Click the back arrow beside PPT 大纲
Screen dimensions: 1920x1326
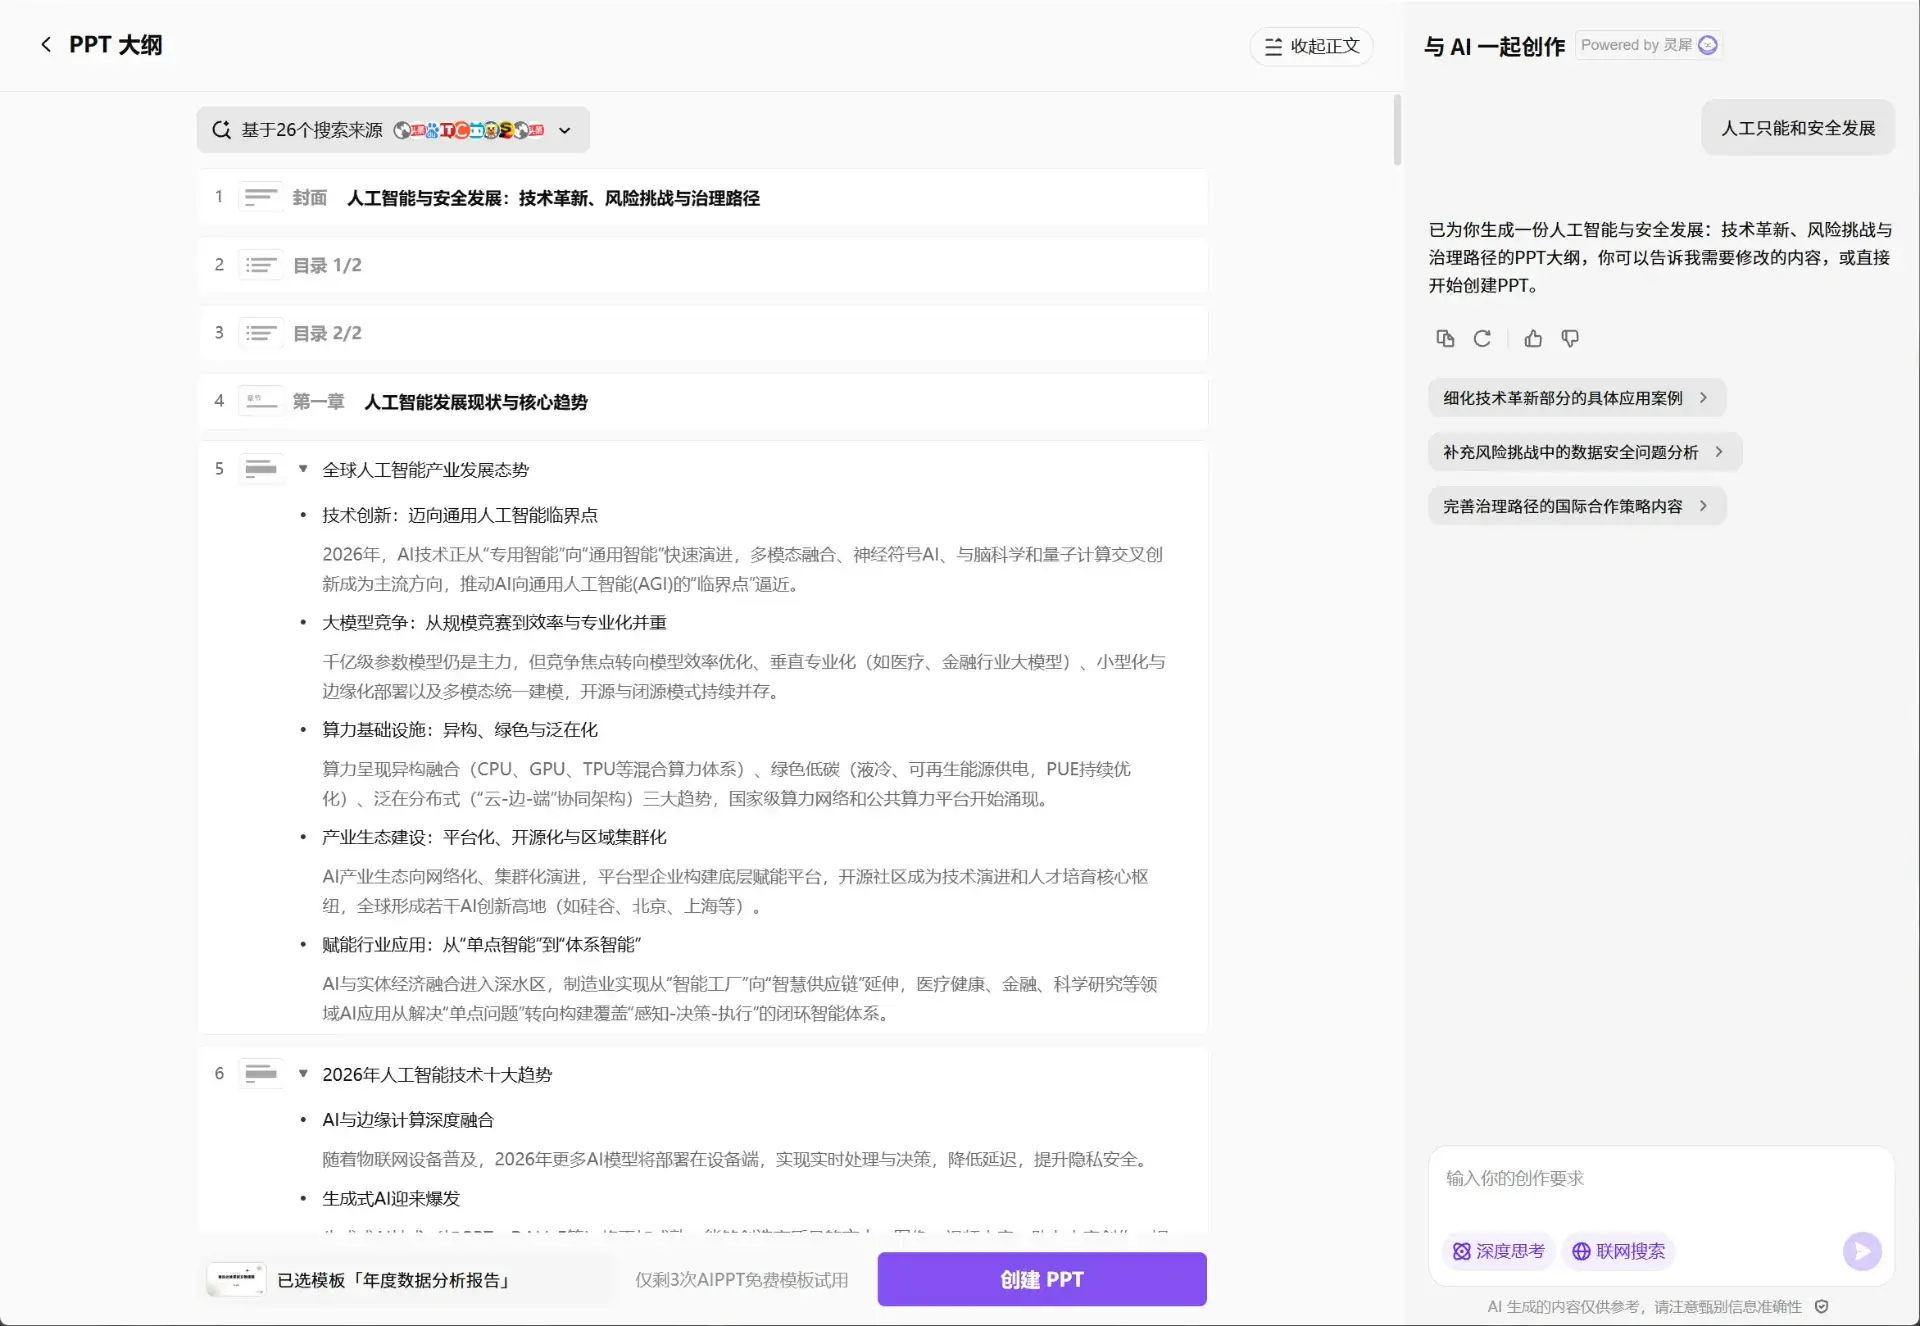46,45
